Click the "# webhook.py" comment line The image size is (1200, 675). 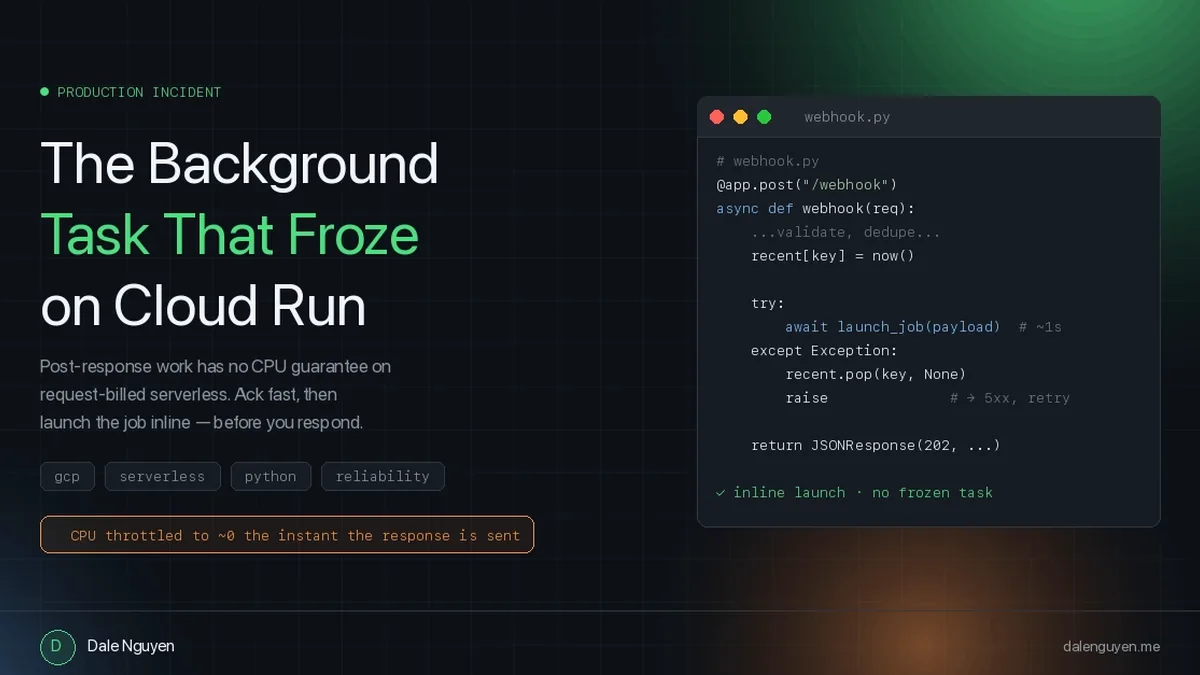point(768,161)
